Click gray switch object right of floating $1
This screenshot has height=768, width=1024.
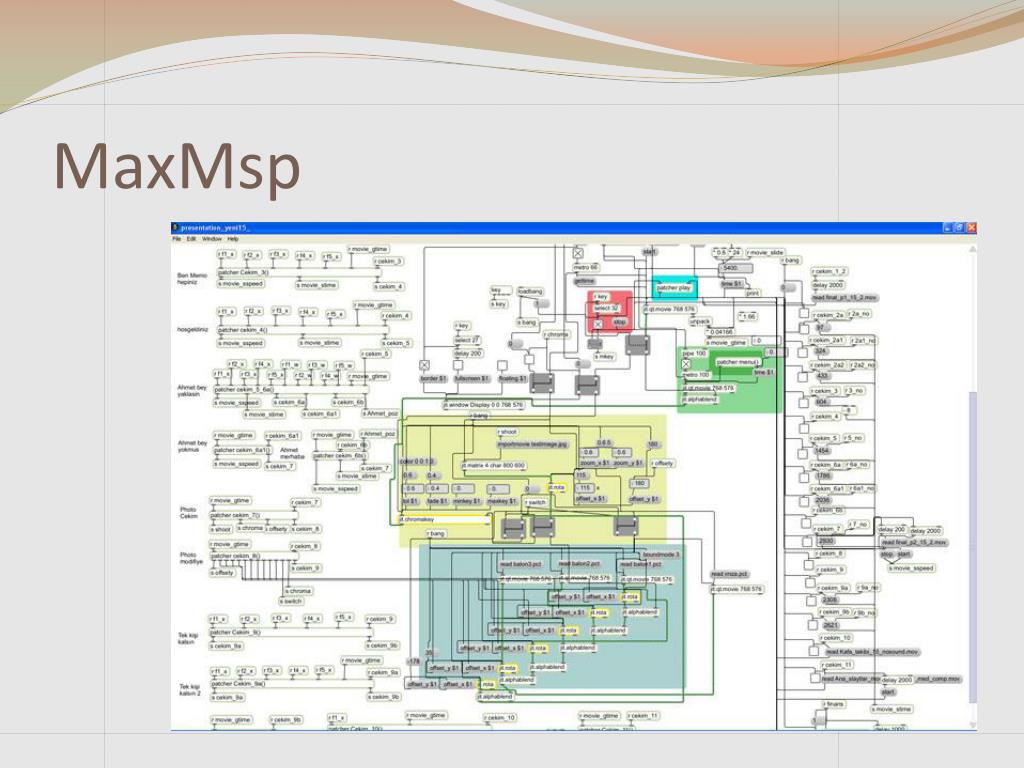point(542,383)
